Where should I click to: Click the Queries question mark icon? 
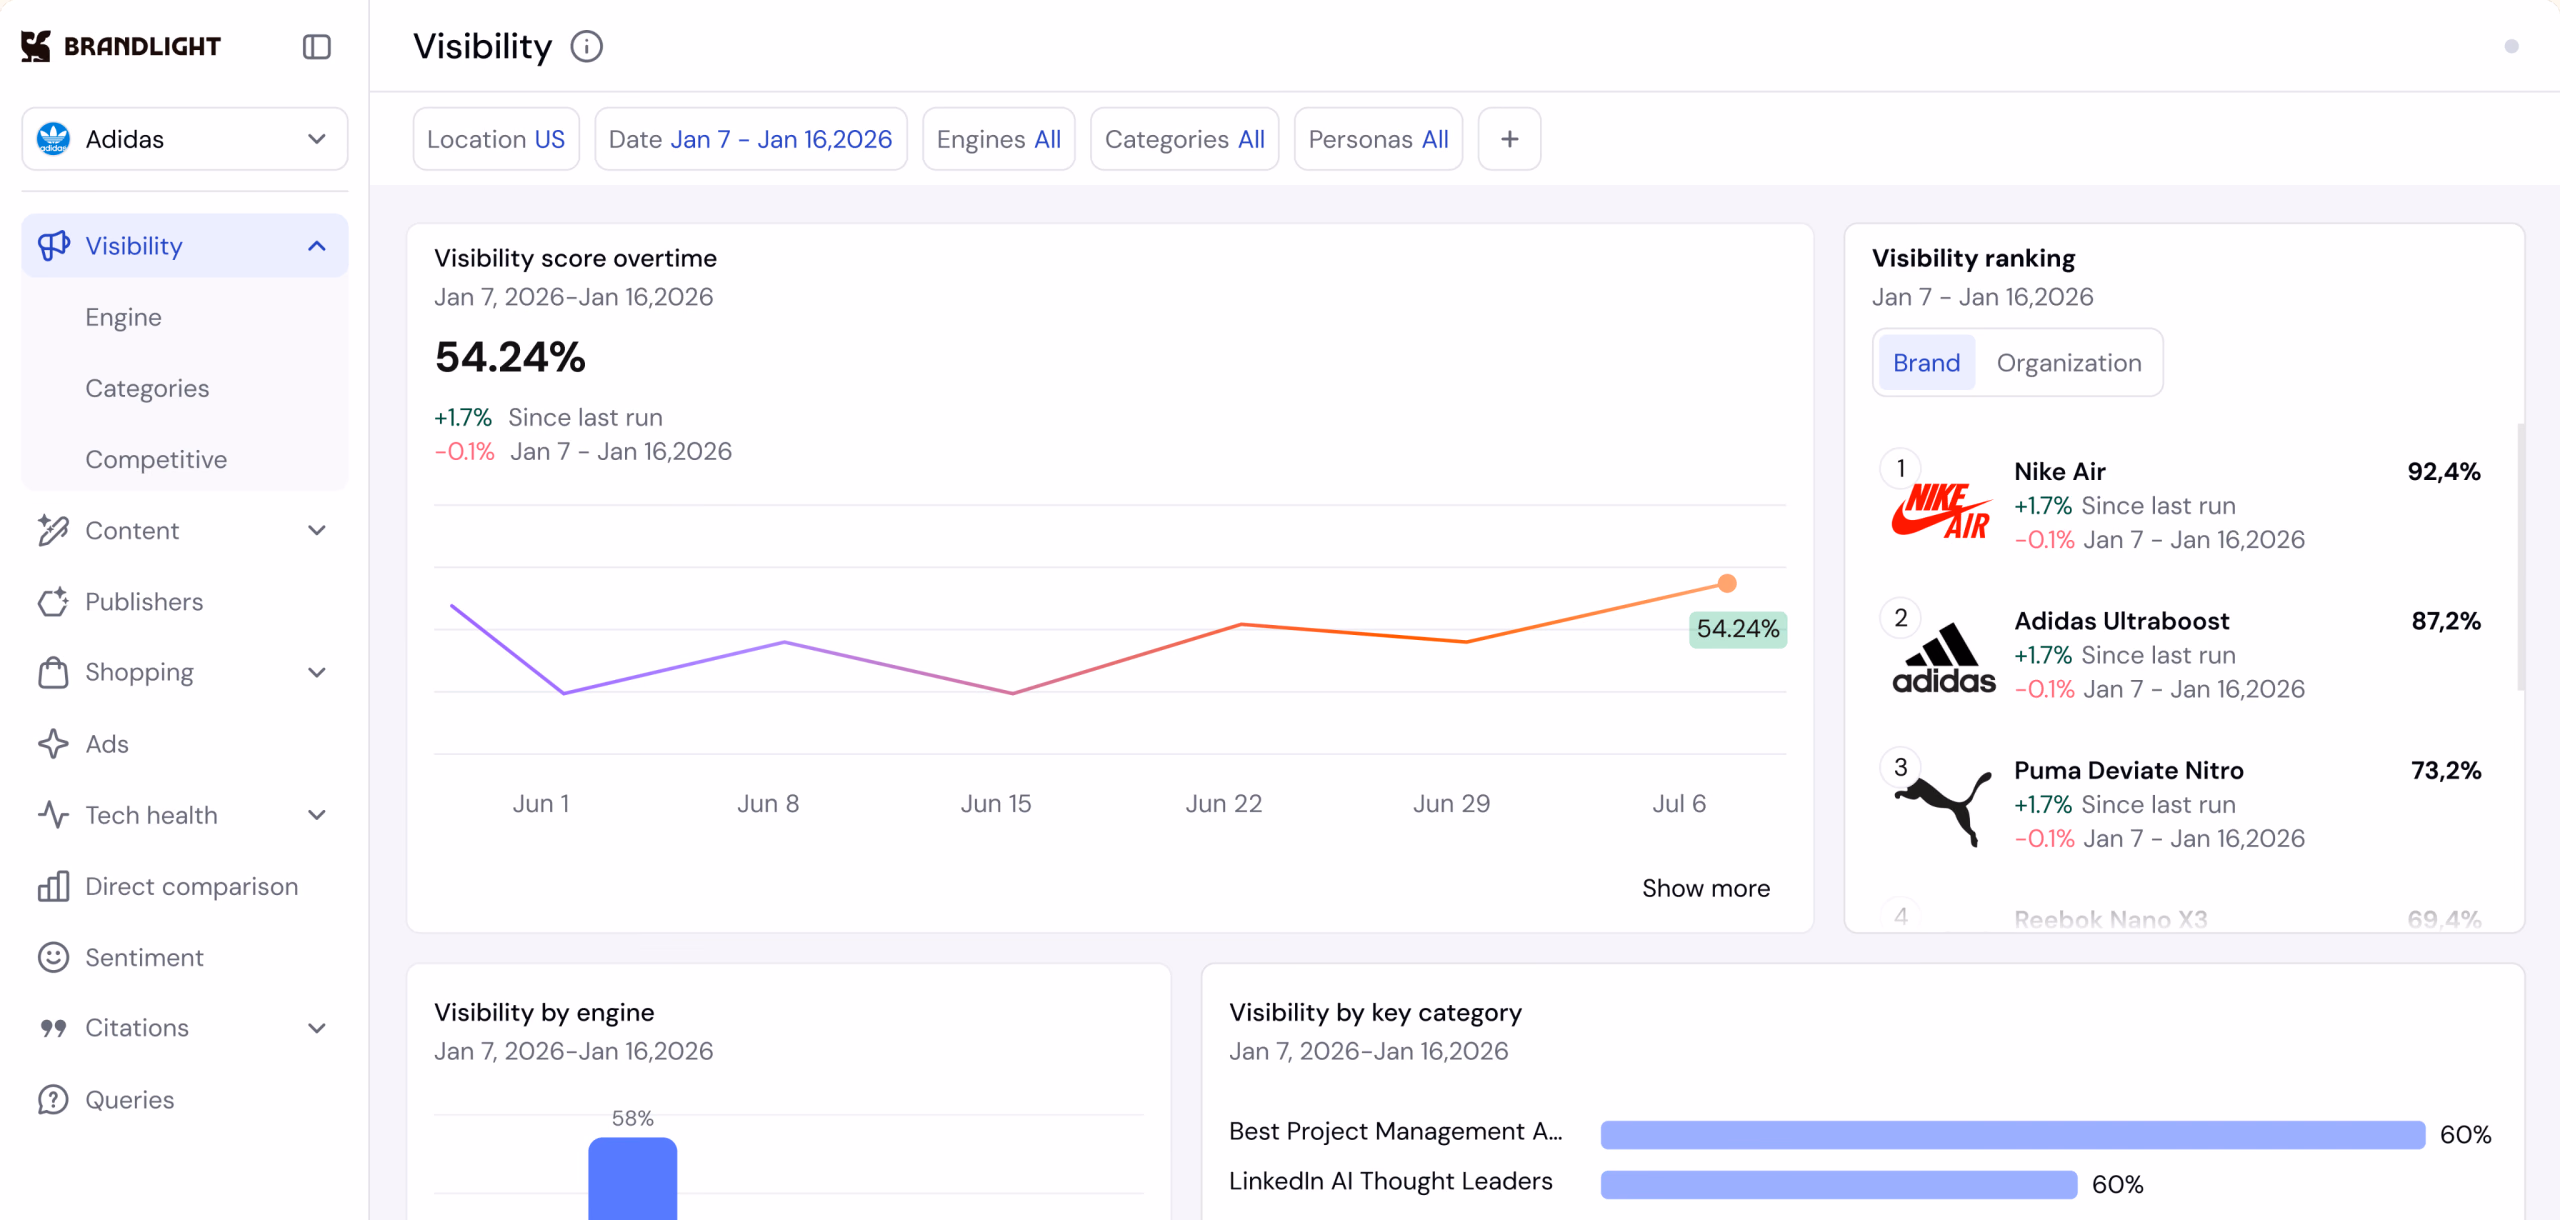point(53,1099)
